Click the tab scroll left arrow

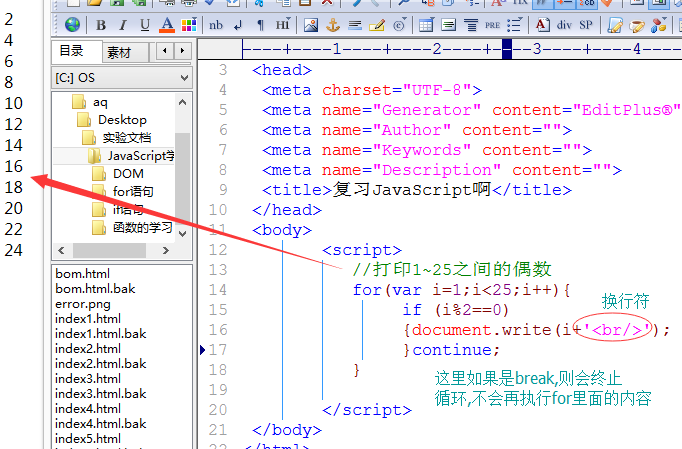tap(165, 51)
